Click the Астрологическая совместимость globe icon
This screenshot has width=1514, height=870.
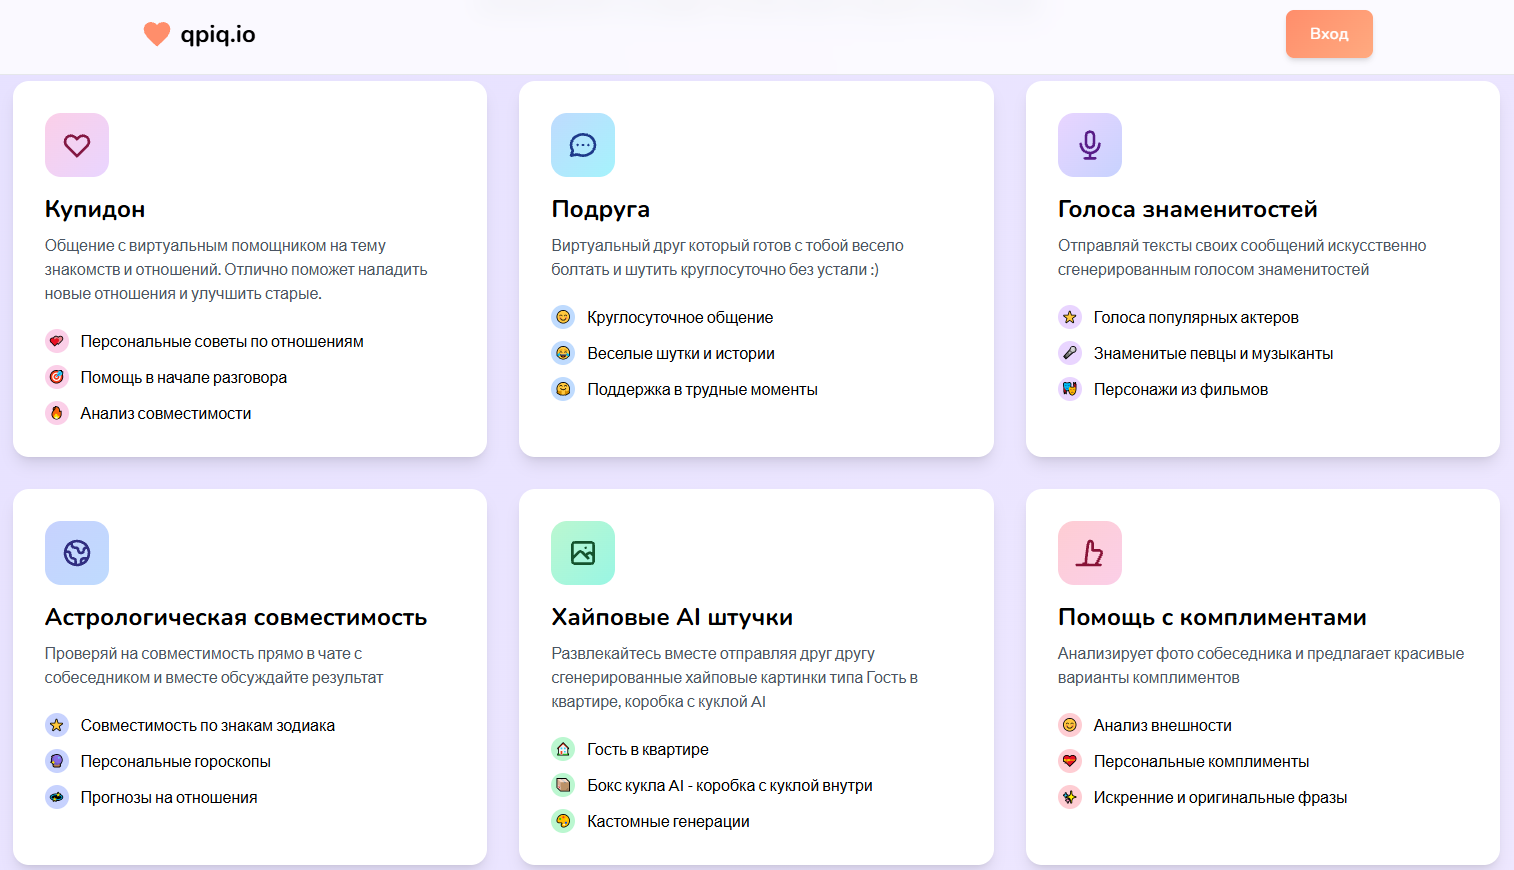77,553
